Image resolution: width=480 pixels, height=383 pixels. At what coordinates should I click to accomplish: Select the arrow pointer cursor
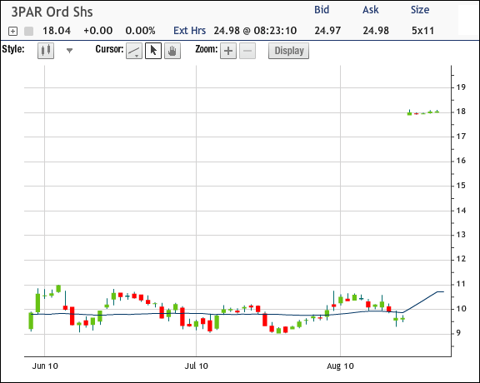tap(153, 51)
